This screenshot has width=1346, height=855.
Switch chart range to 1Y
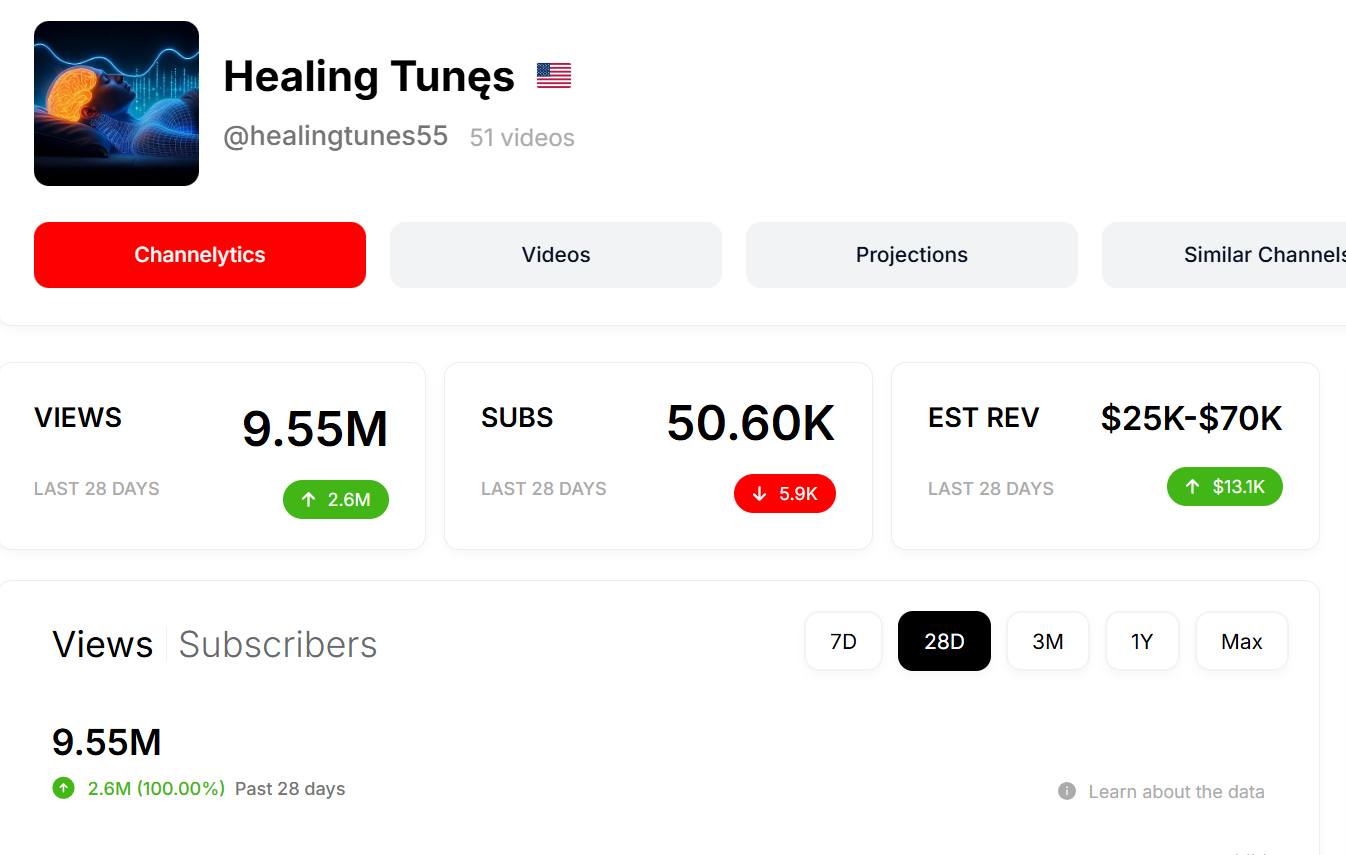pyautogui.click(x=1142, y=641)
